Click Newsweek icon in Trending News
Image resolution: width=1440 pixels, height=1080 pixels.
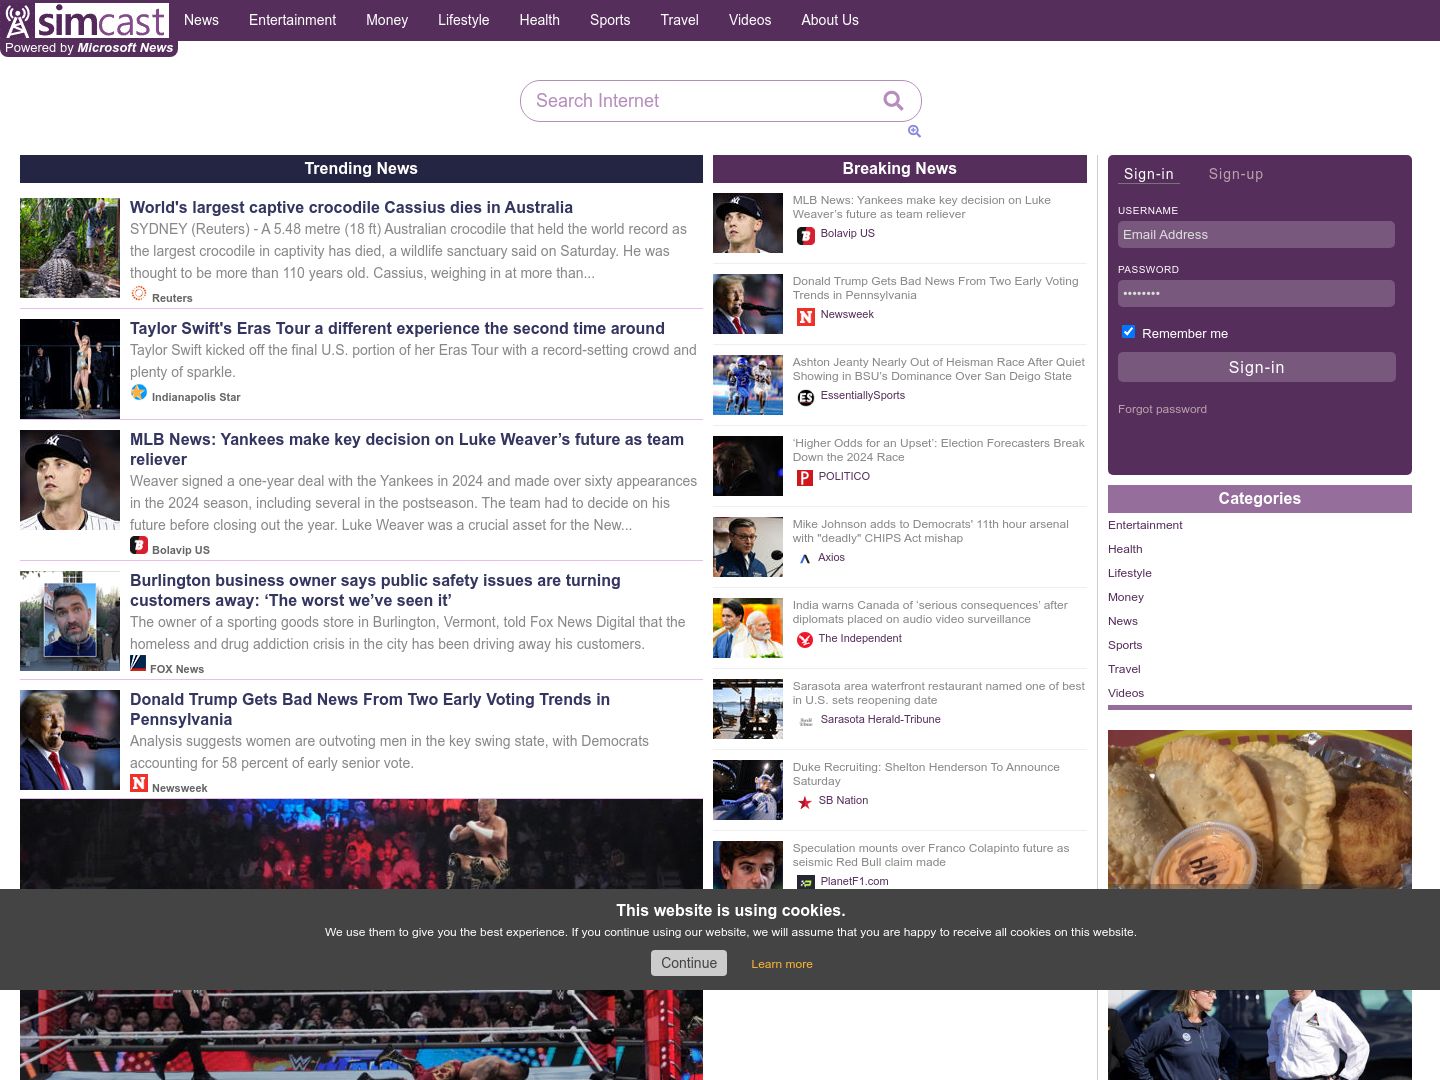[139, 783]
